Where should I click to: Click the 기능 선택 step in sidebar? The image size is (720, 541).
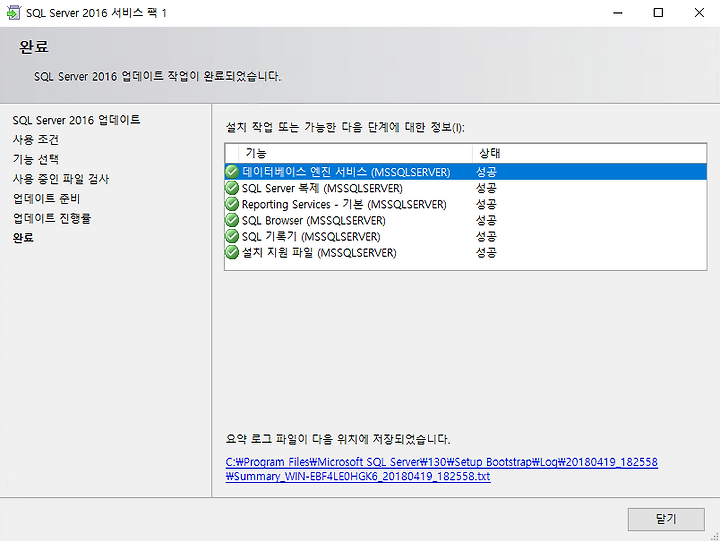(36, 159)
